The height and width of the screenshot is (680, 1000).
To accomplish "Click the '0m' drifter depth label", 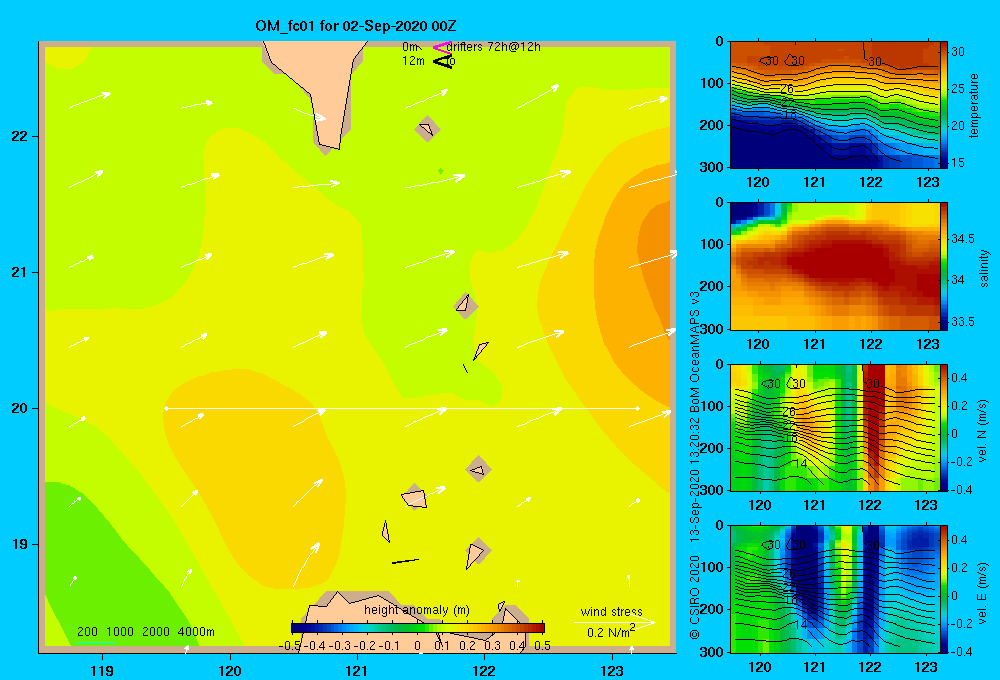I will (x=410, y=47).
